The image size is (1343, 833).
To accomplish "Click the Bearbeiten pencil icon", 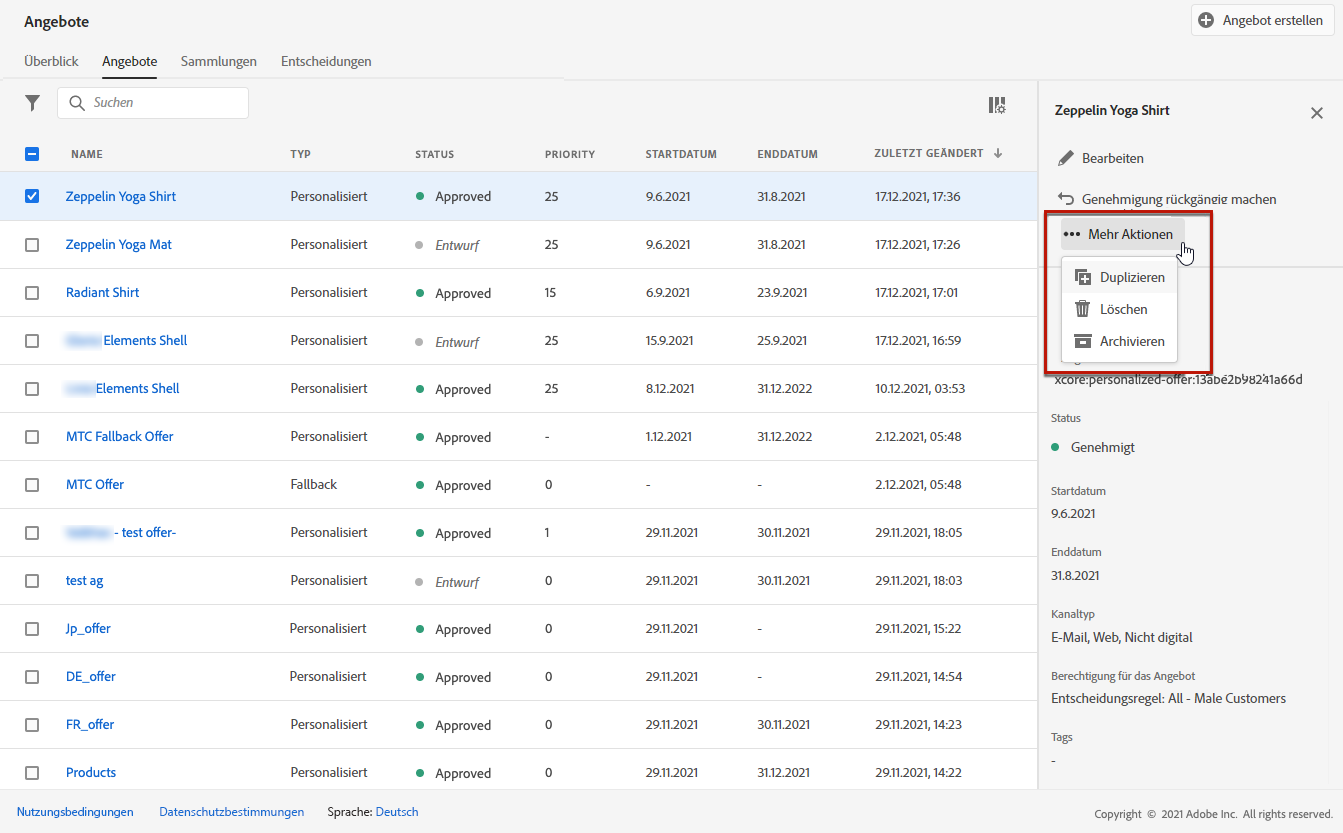I will 1066,158.
